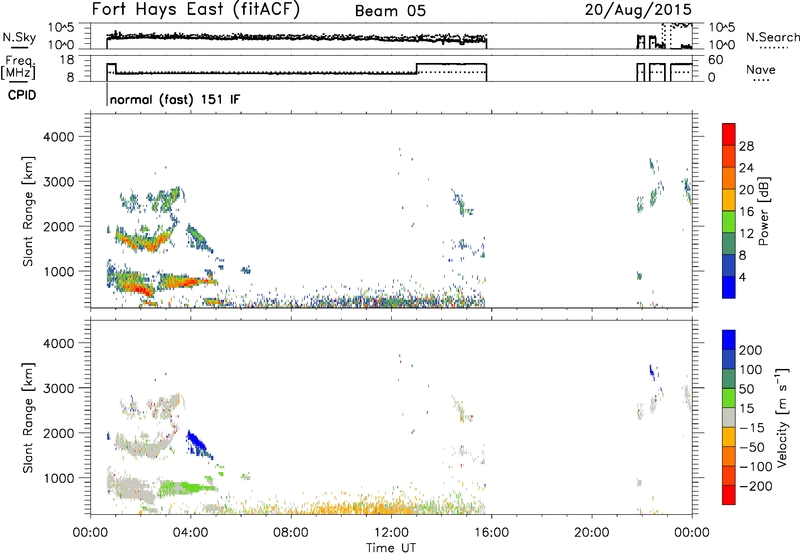Click the gray segment of velocity colorbar
Screen dimensions: 800x554
pyautogui.click(x=729, y=417)
